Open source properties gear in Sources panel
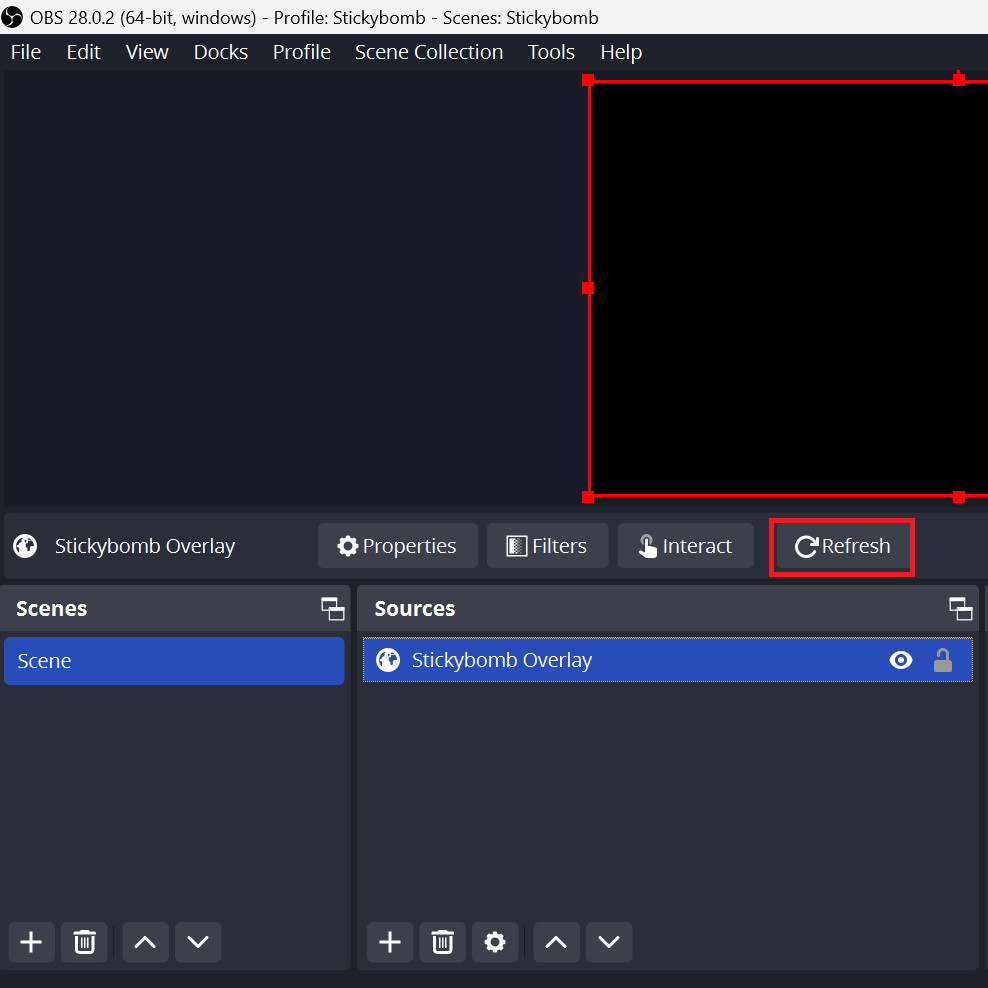 (495, 942)
